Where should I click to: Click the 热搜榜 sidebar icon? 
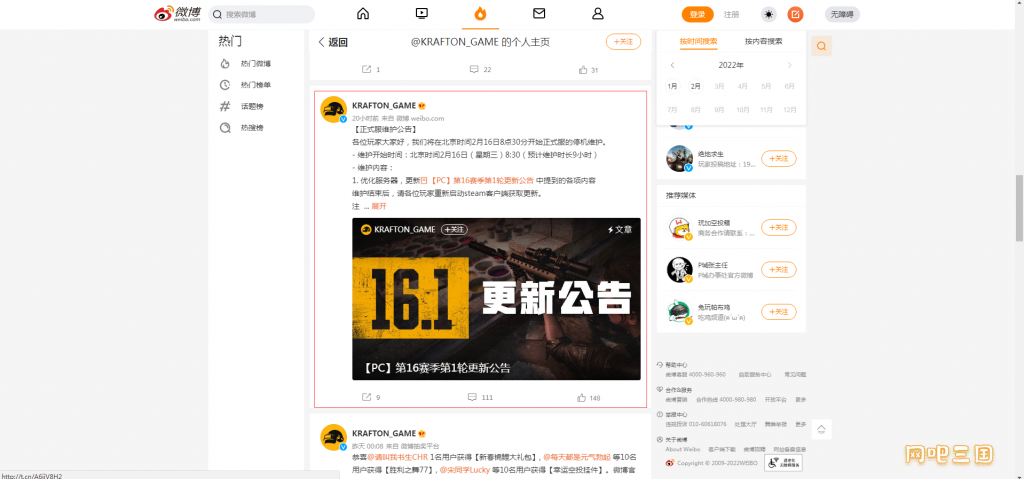pyautogui.click(x=225, y=128)
